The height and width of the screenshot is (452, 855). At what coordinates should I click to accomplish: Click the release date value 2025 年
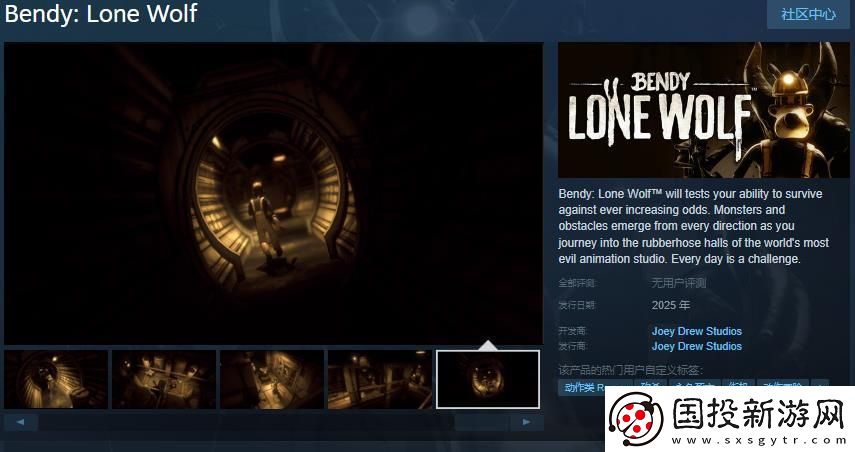point(671,305)
